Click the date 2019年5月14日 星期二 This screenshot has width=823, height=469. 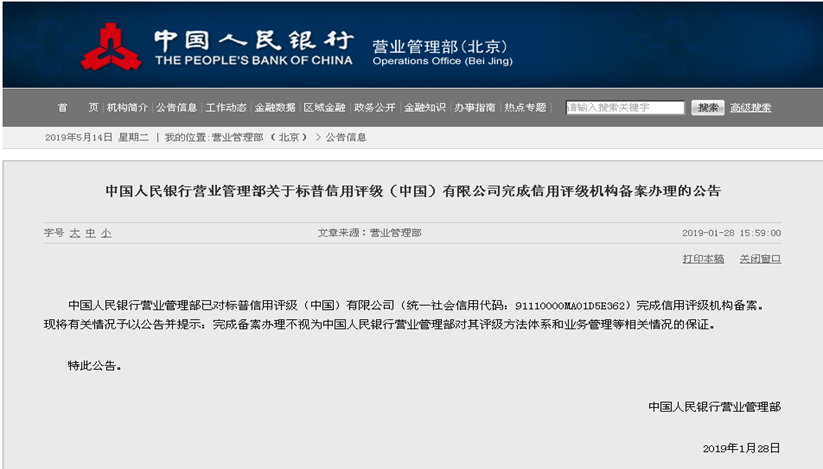click(x=97, y=137)
